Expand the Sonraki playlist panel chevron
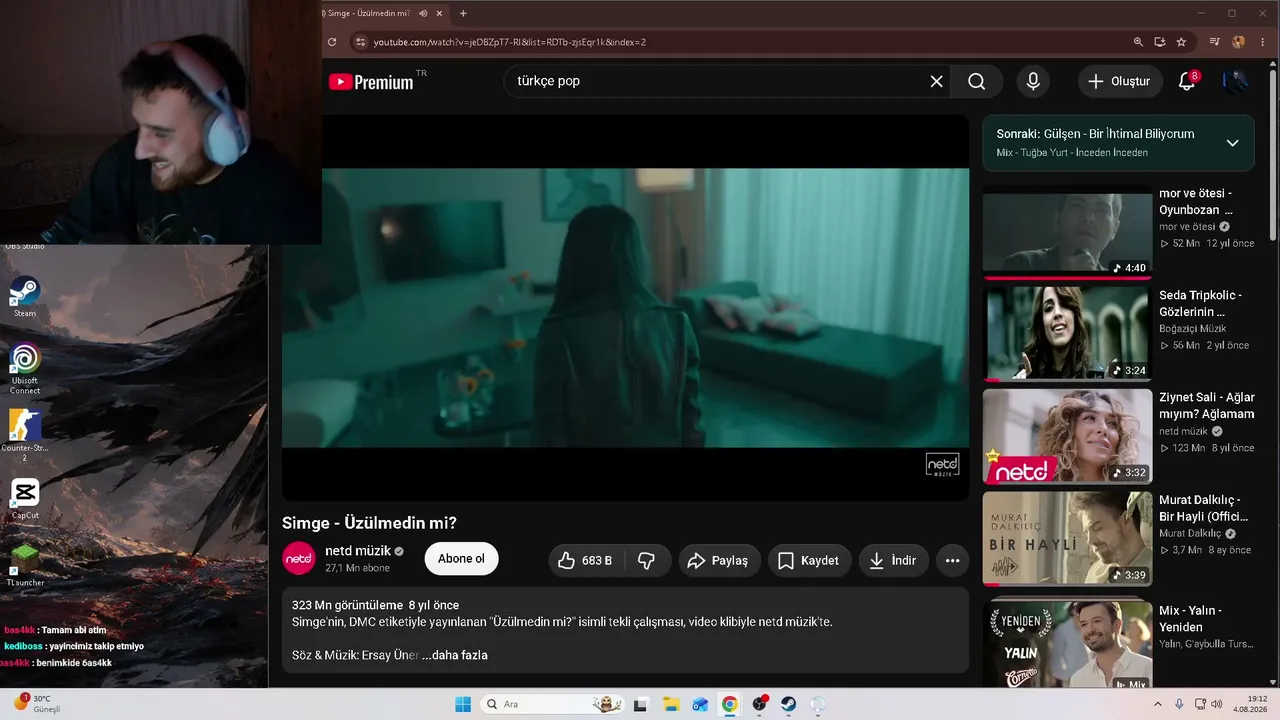1280x720 pixels. pos(1232,143)
